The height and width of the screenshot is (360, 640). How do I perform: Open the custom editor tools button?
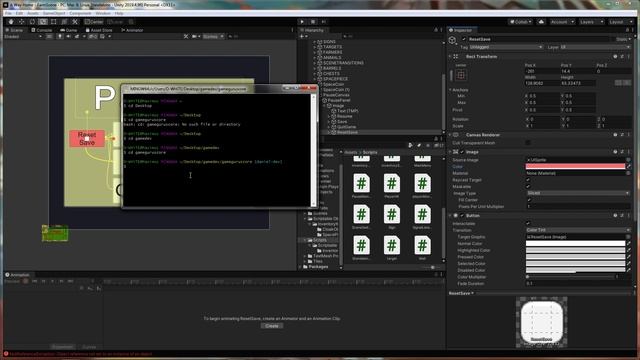[75, 22]
